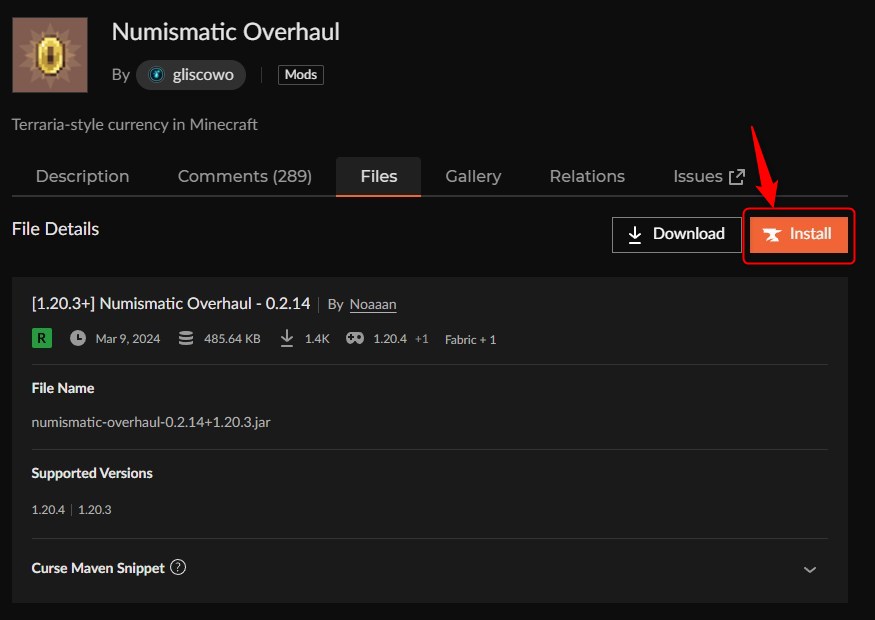
Task: Expand the Curse Maven Snippet section
Action: pyautogui.click(x=809, y=568)
